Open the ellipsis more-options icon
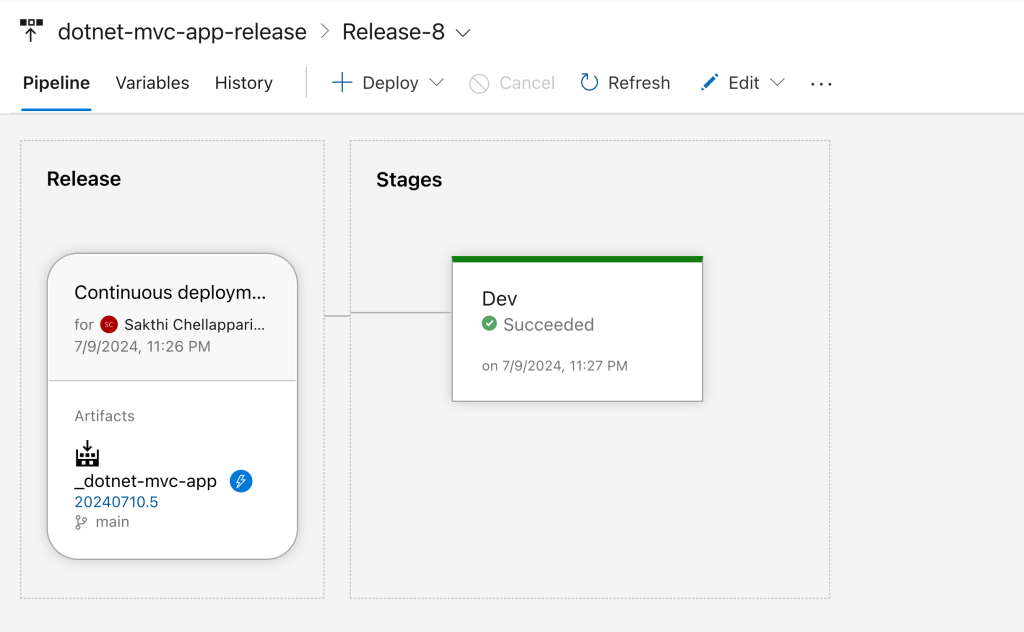 [x=821, y=84]
